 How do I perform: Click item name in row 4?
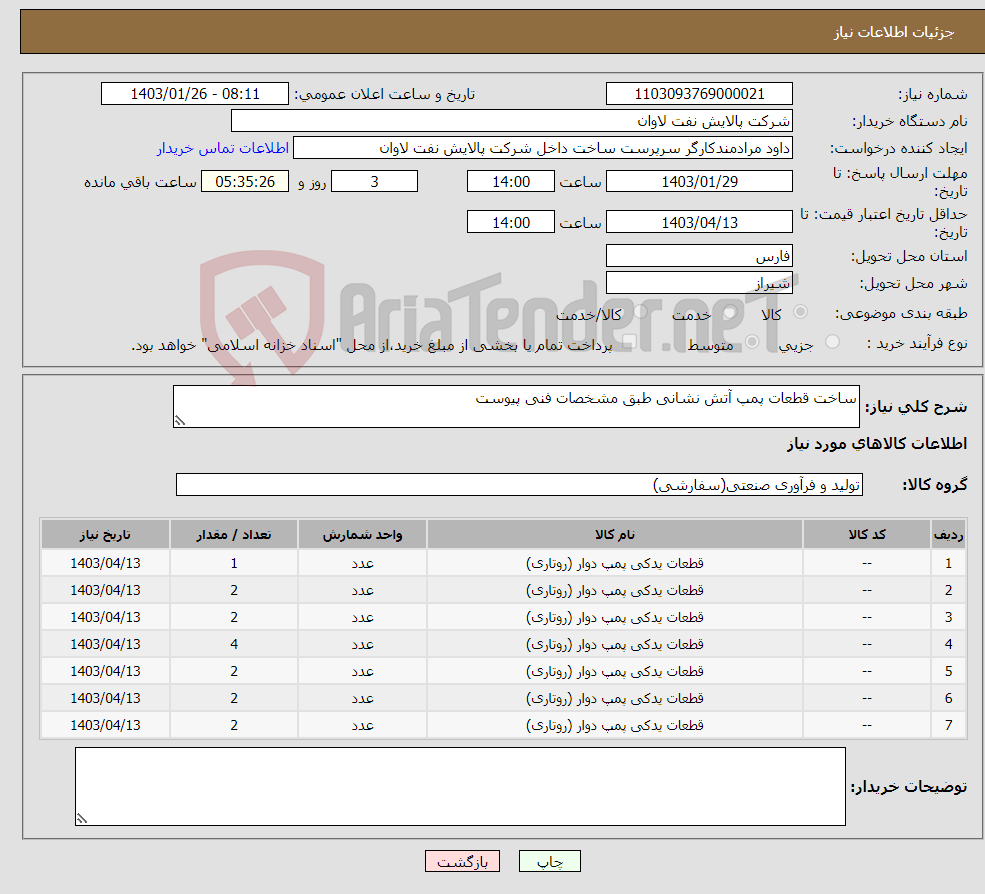pos(614,645)
